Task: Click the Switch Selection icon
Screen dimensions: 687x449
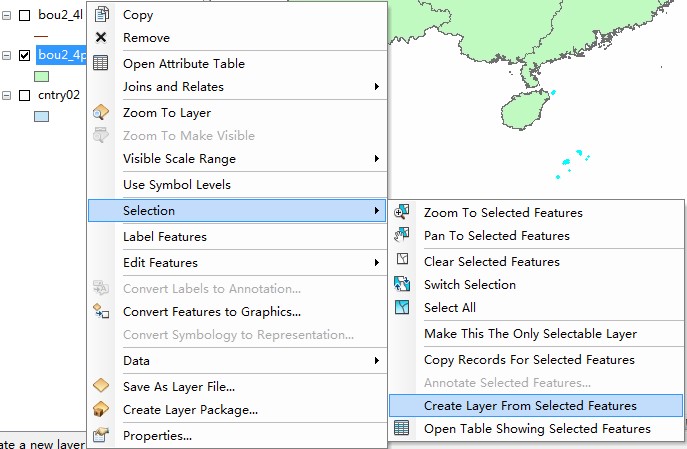Action: point(402,284)
